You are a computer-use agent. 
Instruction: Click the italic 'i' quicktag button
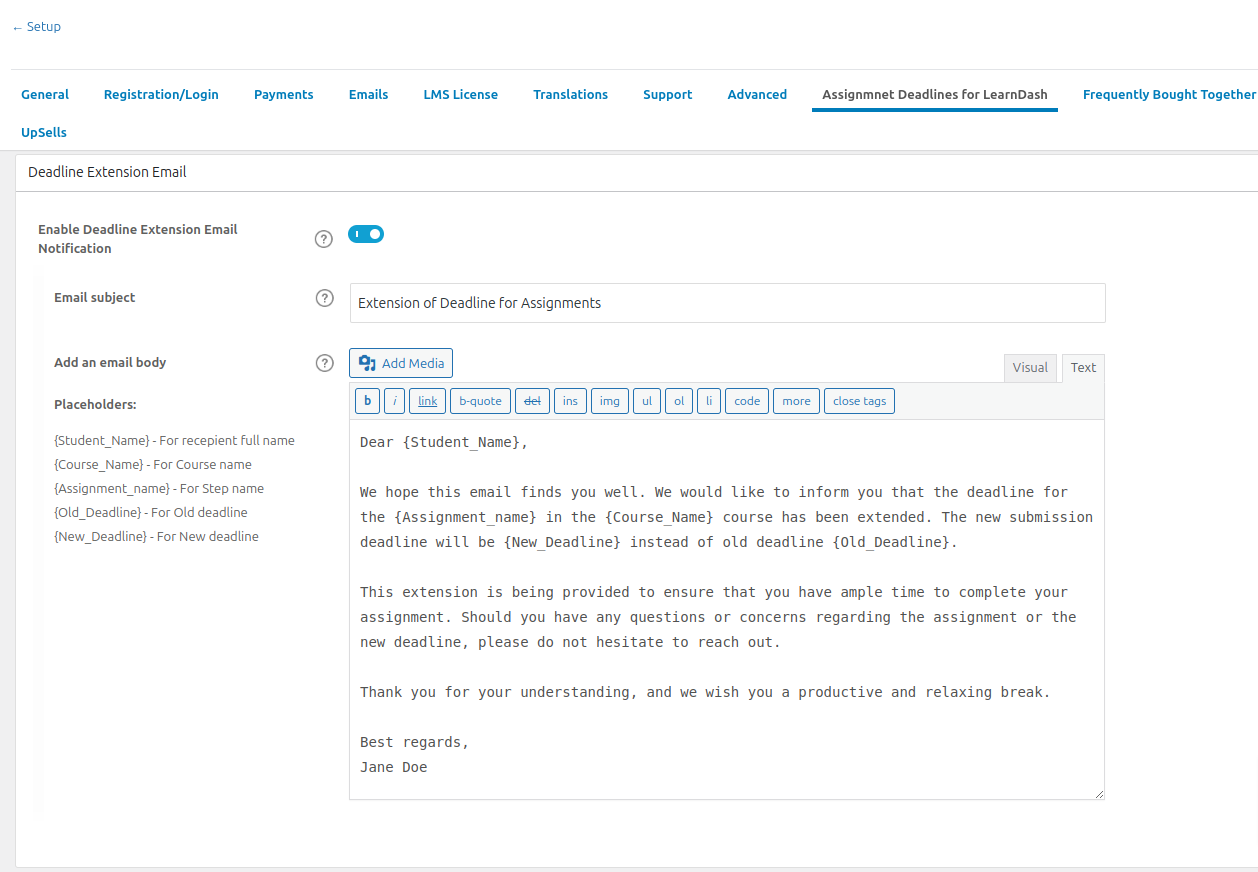[x=395, y=401]
